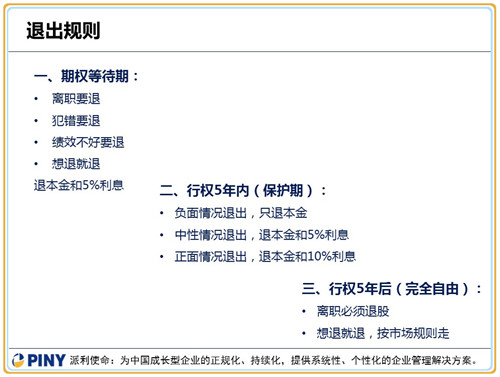500x377 pixels.
Task: Click the bullet dot before 负面情况退出
Action: click(x=162, y=213)
